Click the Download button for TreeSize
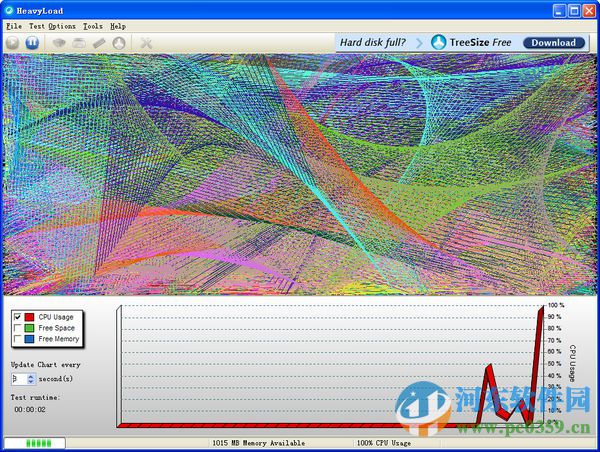 click(554, 43)
